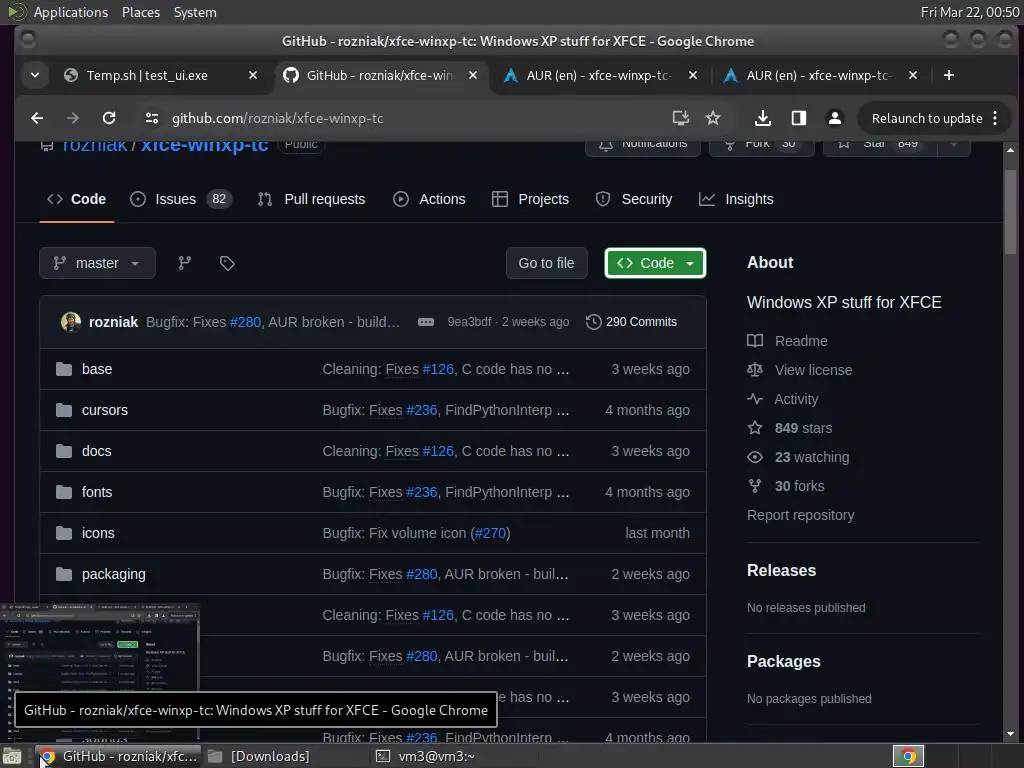This screenshot has height=768, width=1024.
Task: Open Chrome profile icon
Action: coord(835,118)
